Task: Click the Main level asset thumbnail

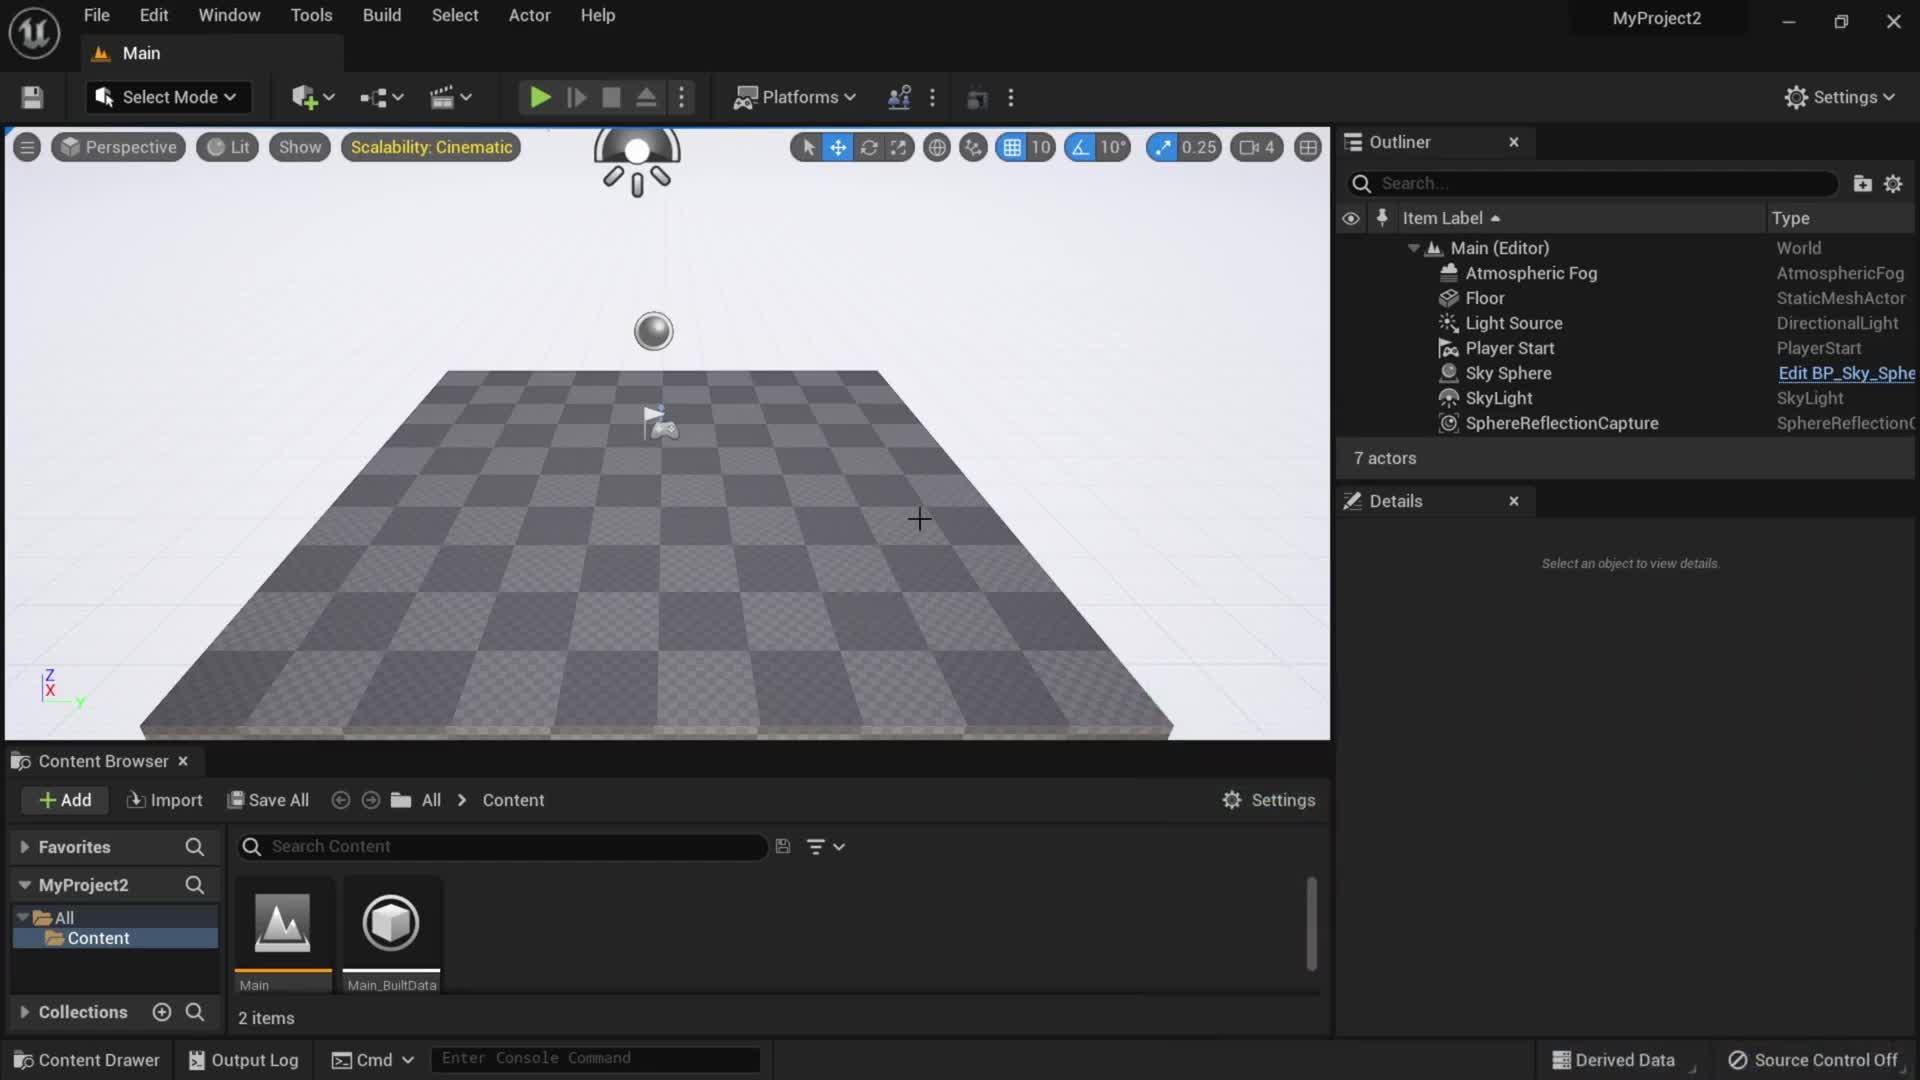Action: (282, 923)
